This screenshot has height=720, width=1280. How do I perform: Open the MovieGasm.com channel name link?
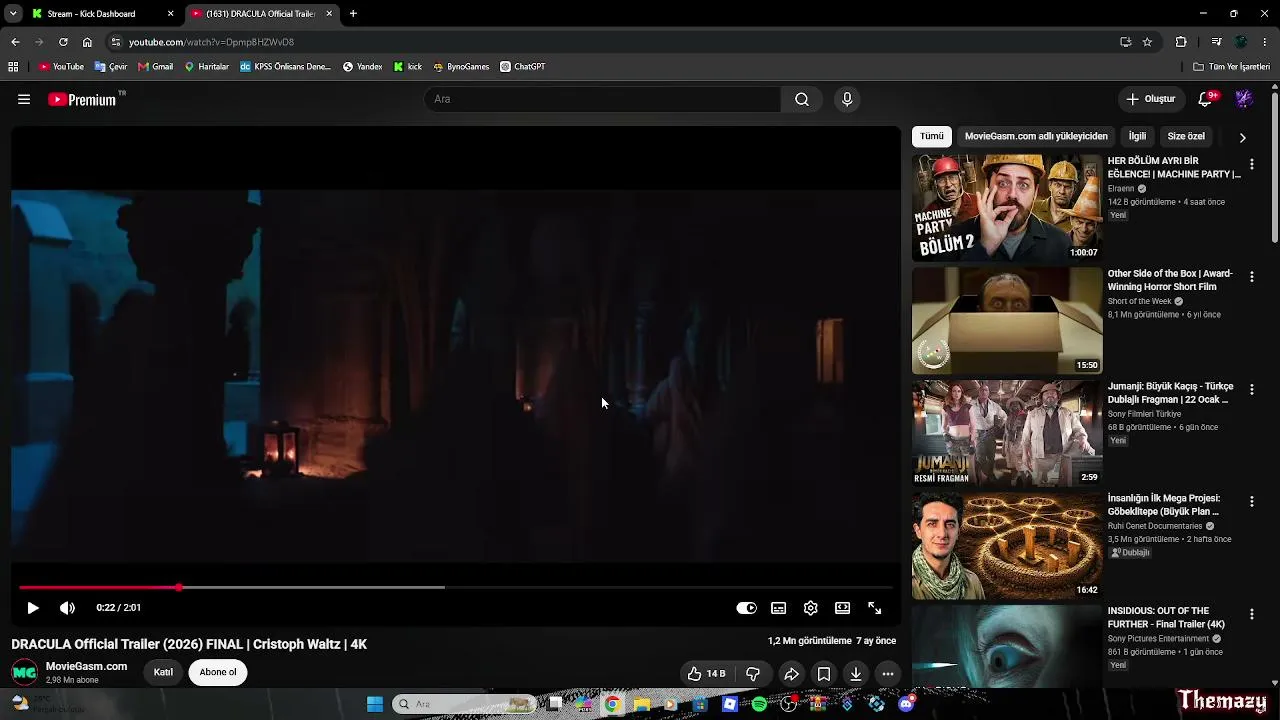[x=87, y=667]
